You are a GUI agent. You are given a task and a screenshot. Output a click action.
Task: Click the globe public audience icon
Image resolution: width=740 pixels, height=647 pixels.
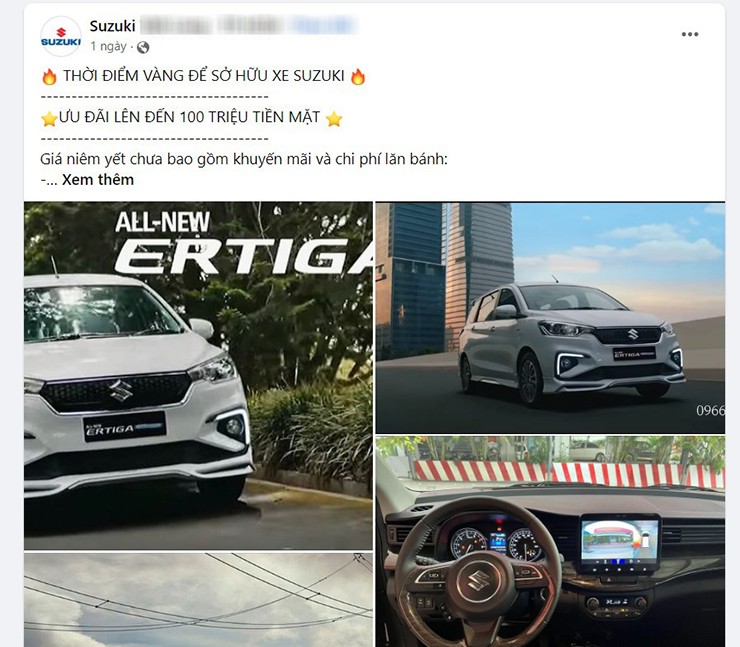143,47
